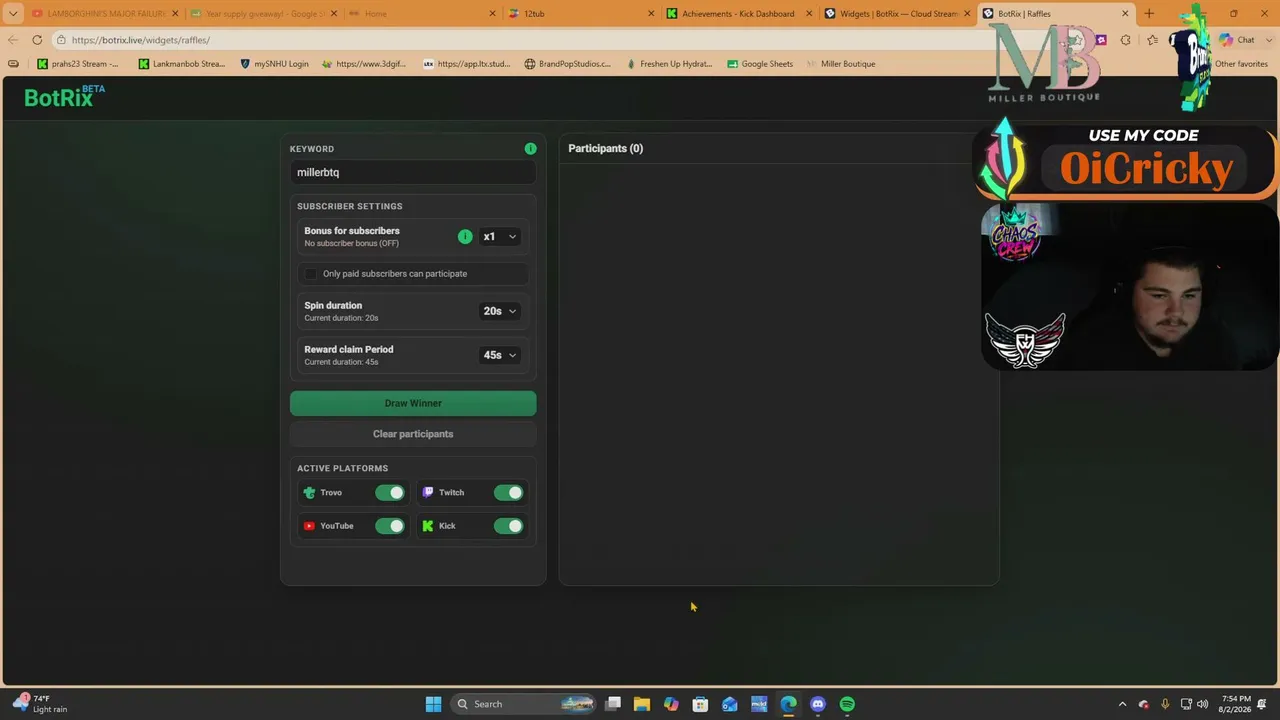Turn off the Twitch platform toggle
This screenshot has height=720, width=1280.
[508, 493]
